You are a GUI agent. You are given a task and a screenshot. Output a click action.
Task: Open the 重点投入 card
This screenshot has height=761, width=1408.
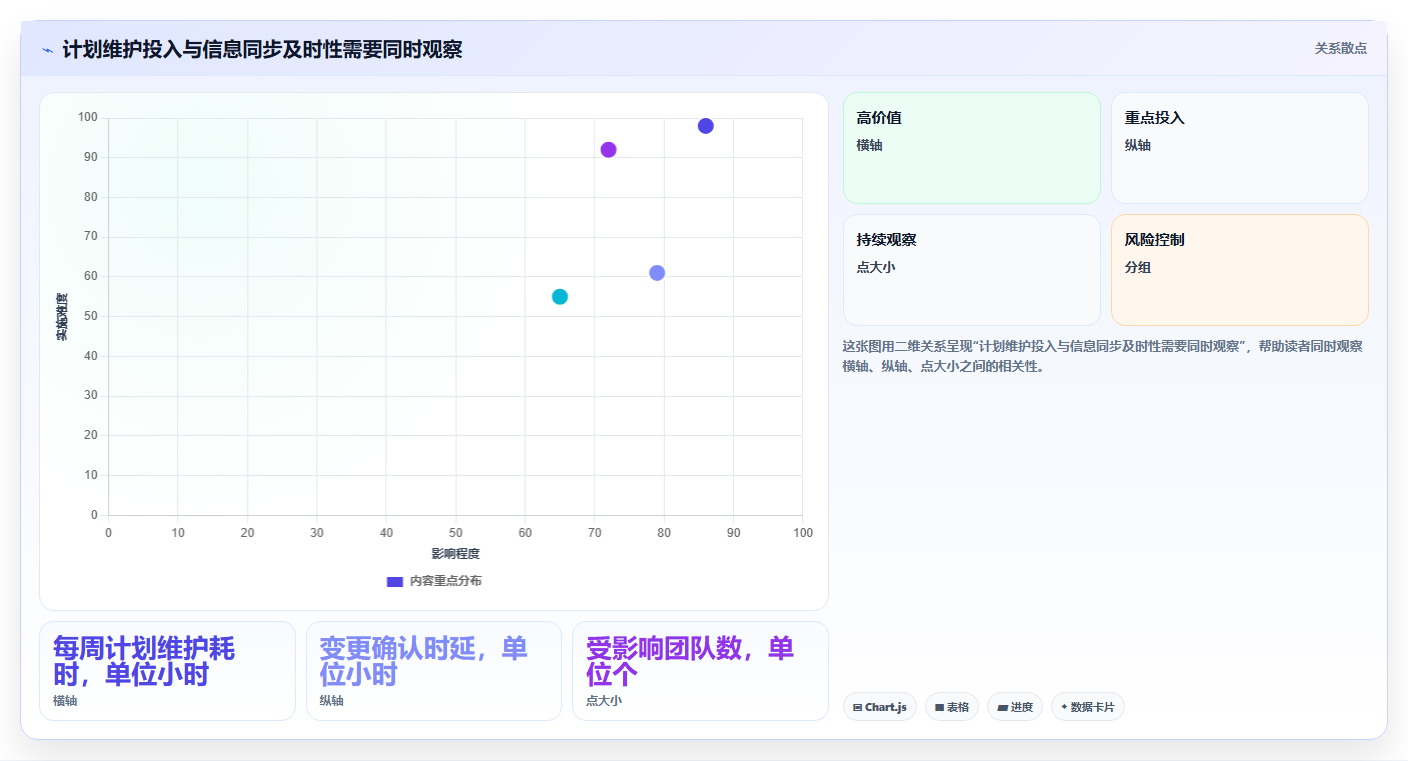[x=1240, y=148]
